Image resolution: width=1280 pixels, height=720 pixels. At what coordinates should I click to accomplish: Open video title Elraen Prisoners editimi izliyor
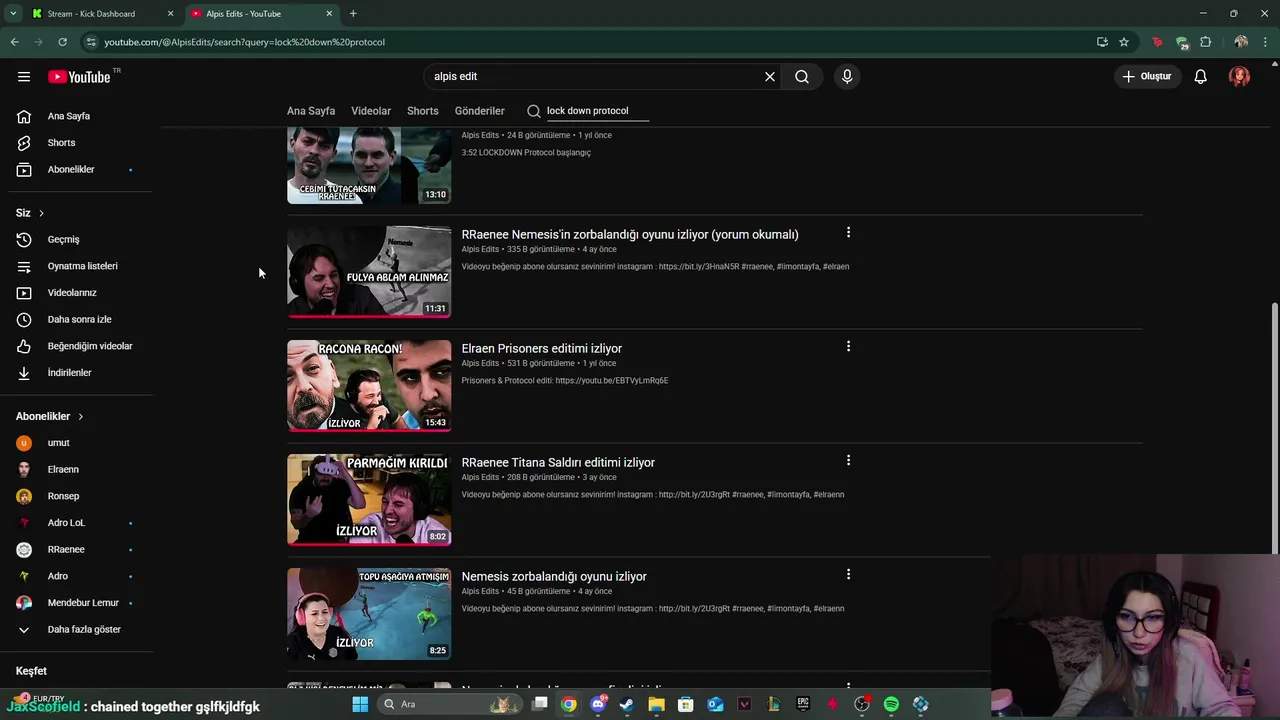point(541,348)
